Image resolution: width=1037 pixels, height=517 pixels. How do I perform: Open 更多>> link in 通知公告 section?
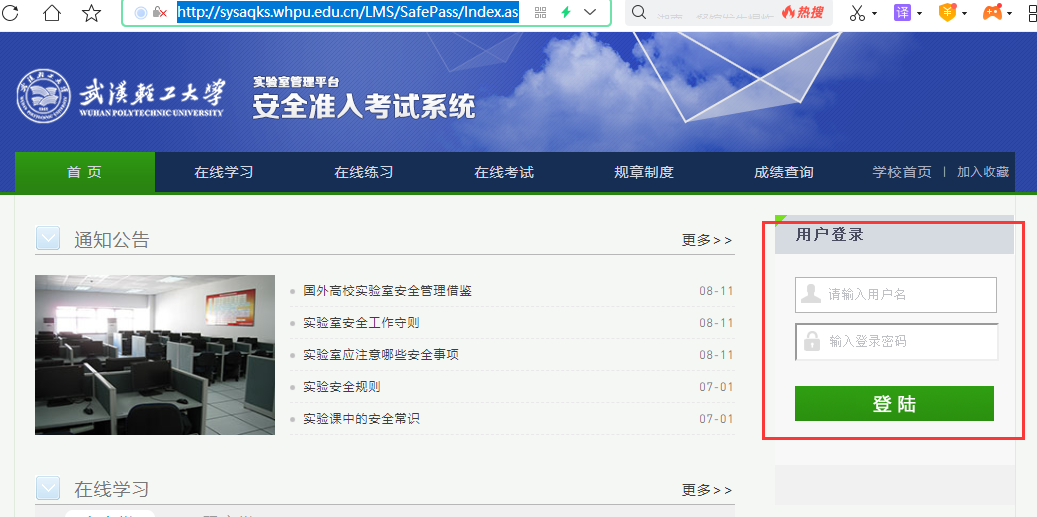click(707, 240)
